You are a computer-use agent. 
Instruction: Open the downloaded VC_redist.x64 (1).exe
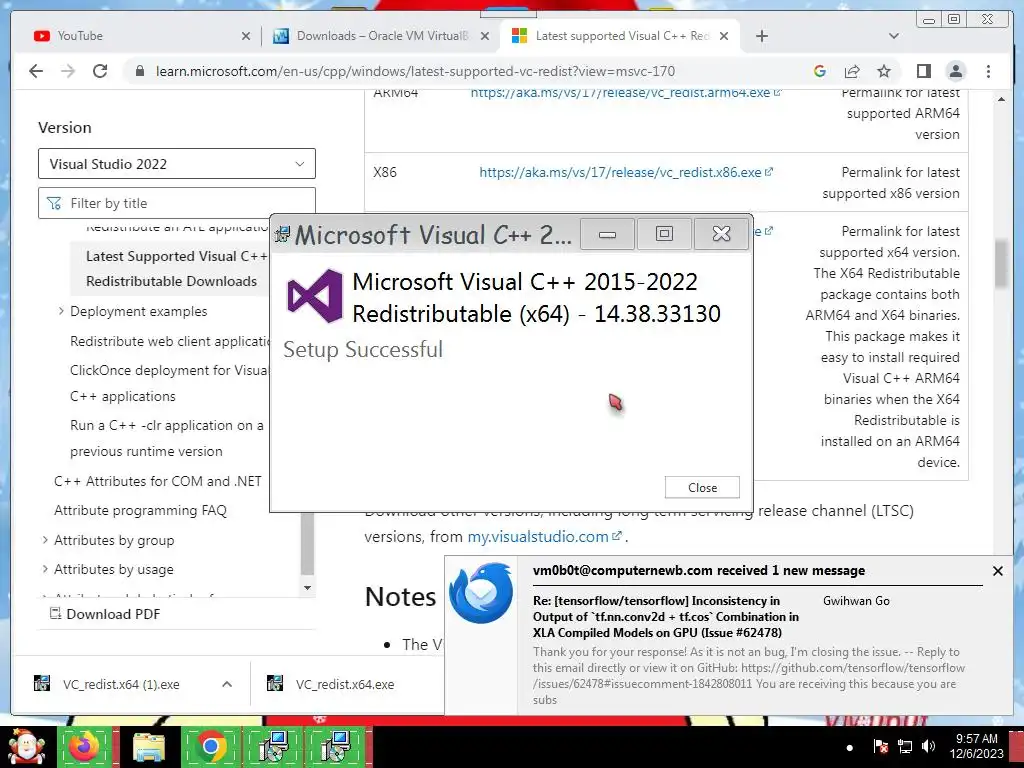(121, 684)
